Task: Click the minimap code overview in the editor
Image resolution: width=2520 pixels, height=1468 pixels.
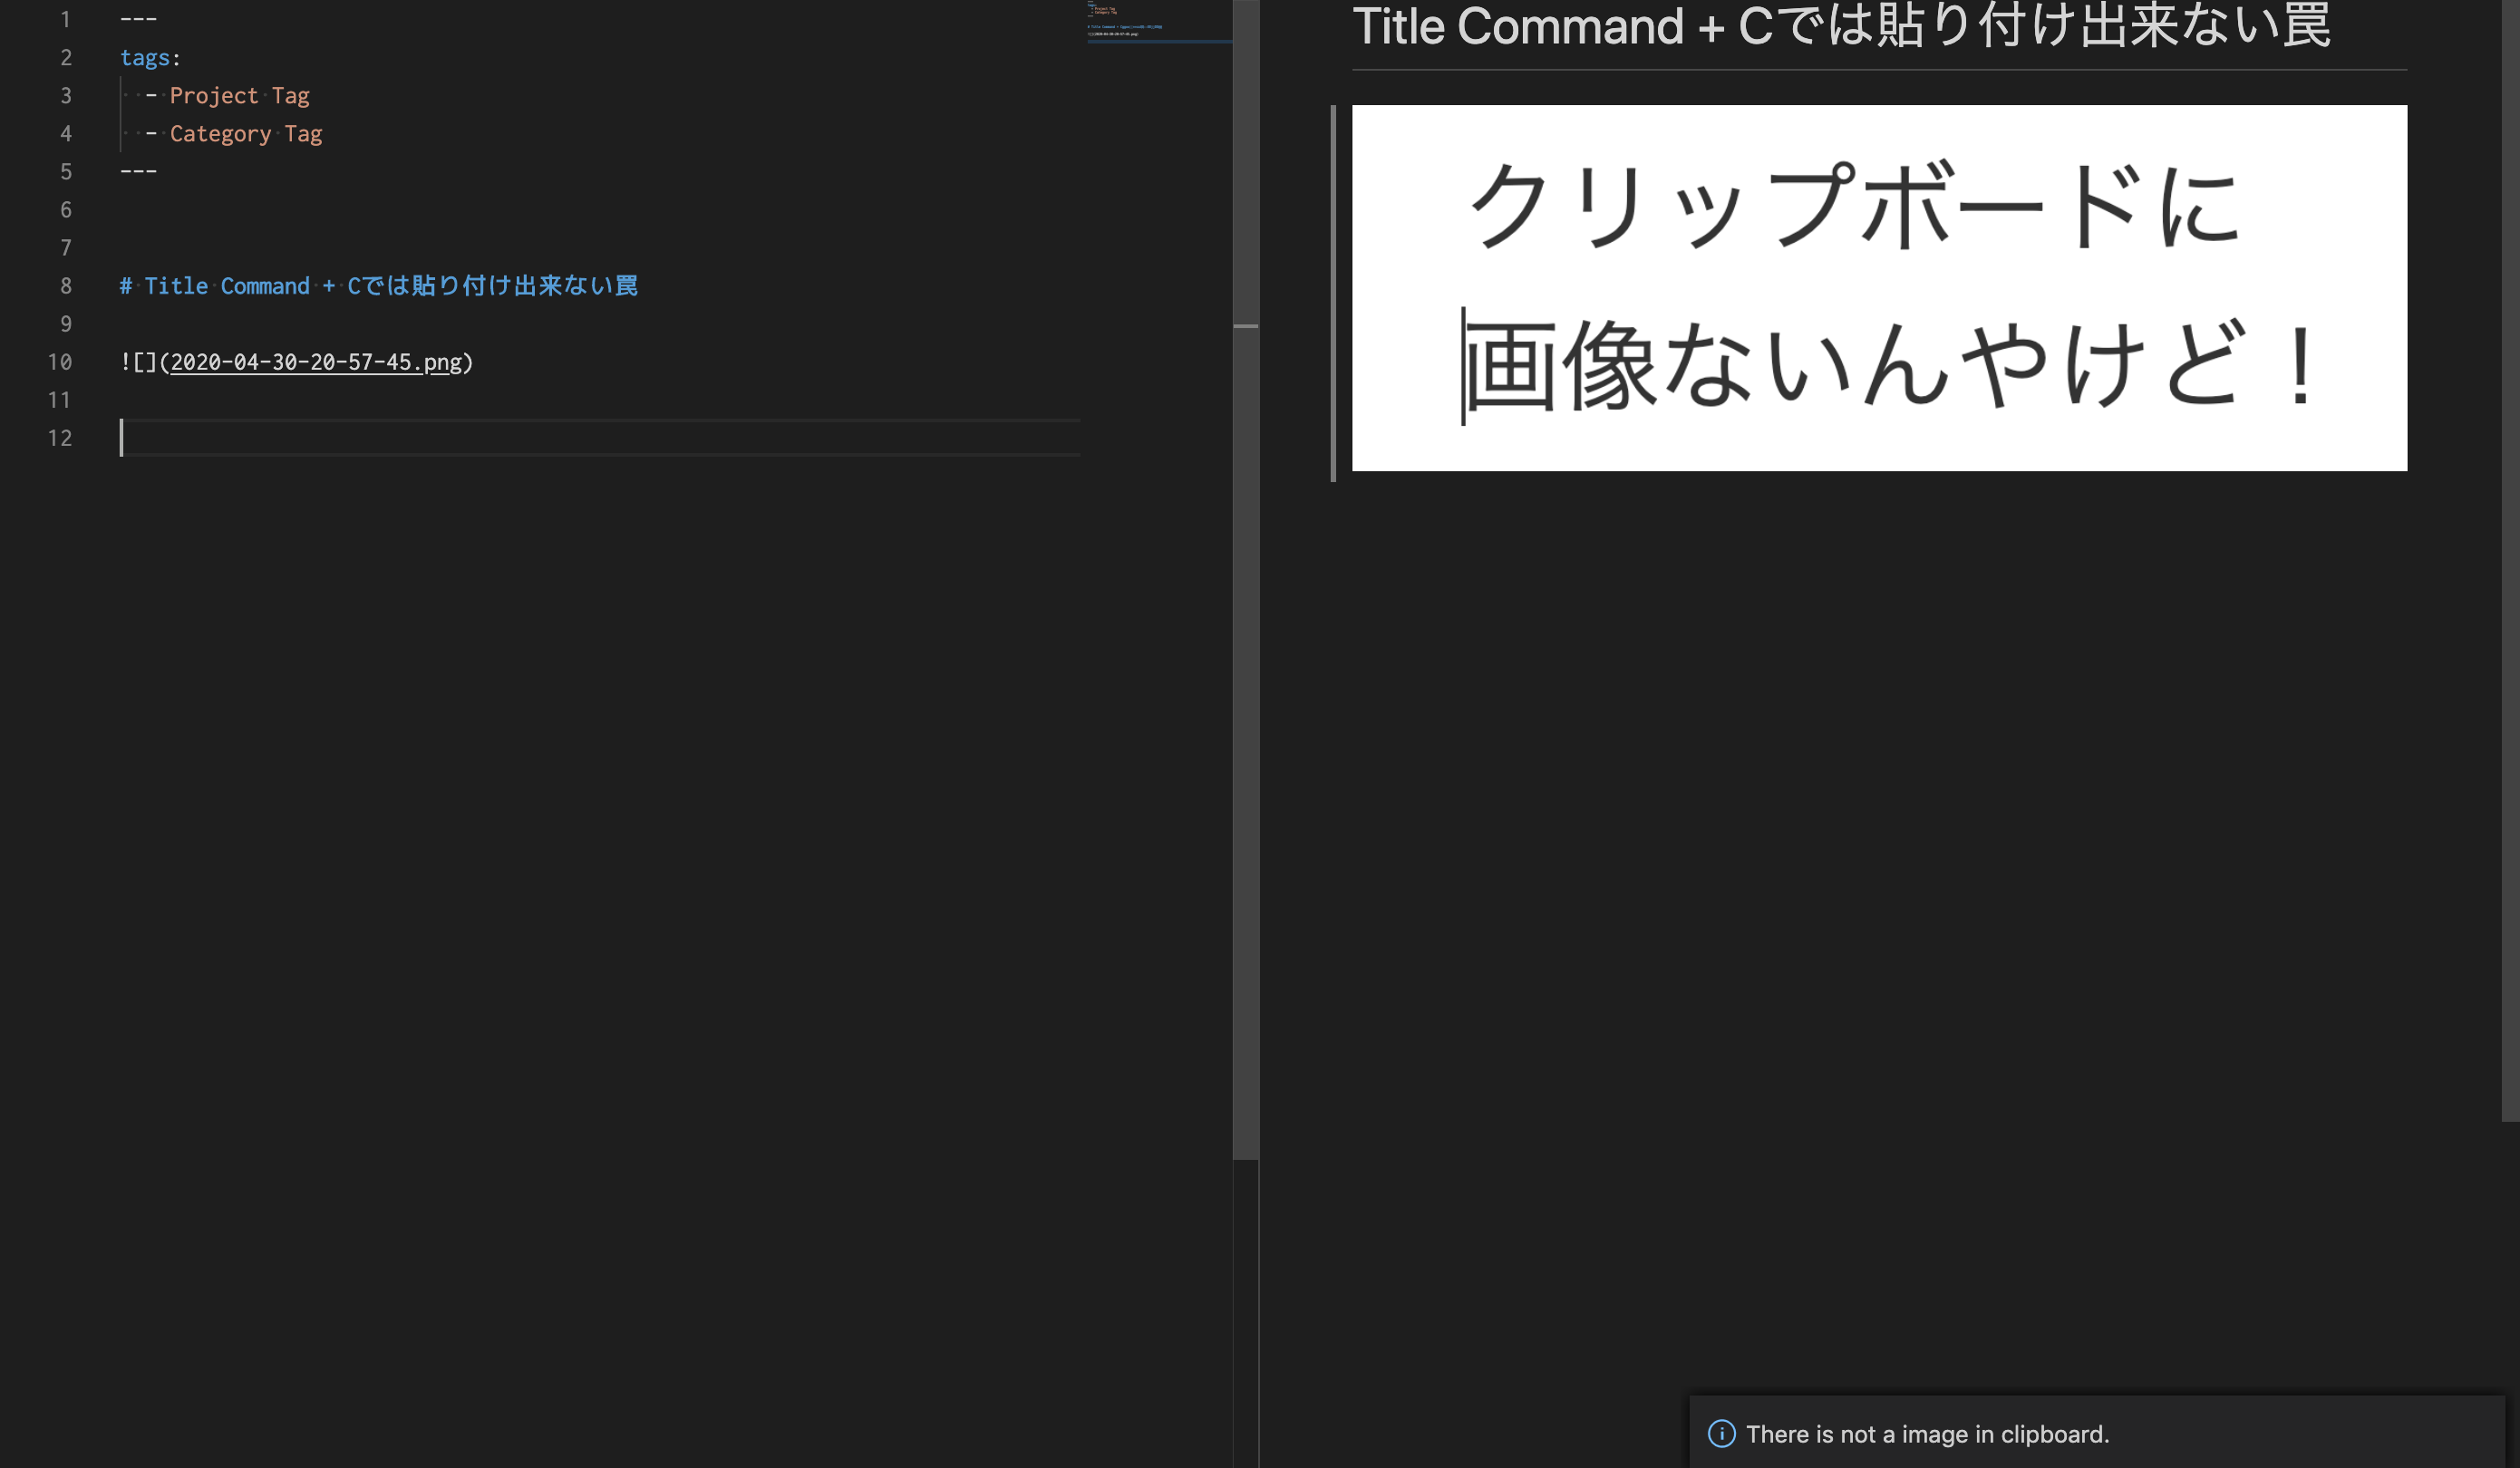Action: [x=1158, y=22]
